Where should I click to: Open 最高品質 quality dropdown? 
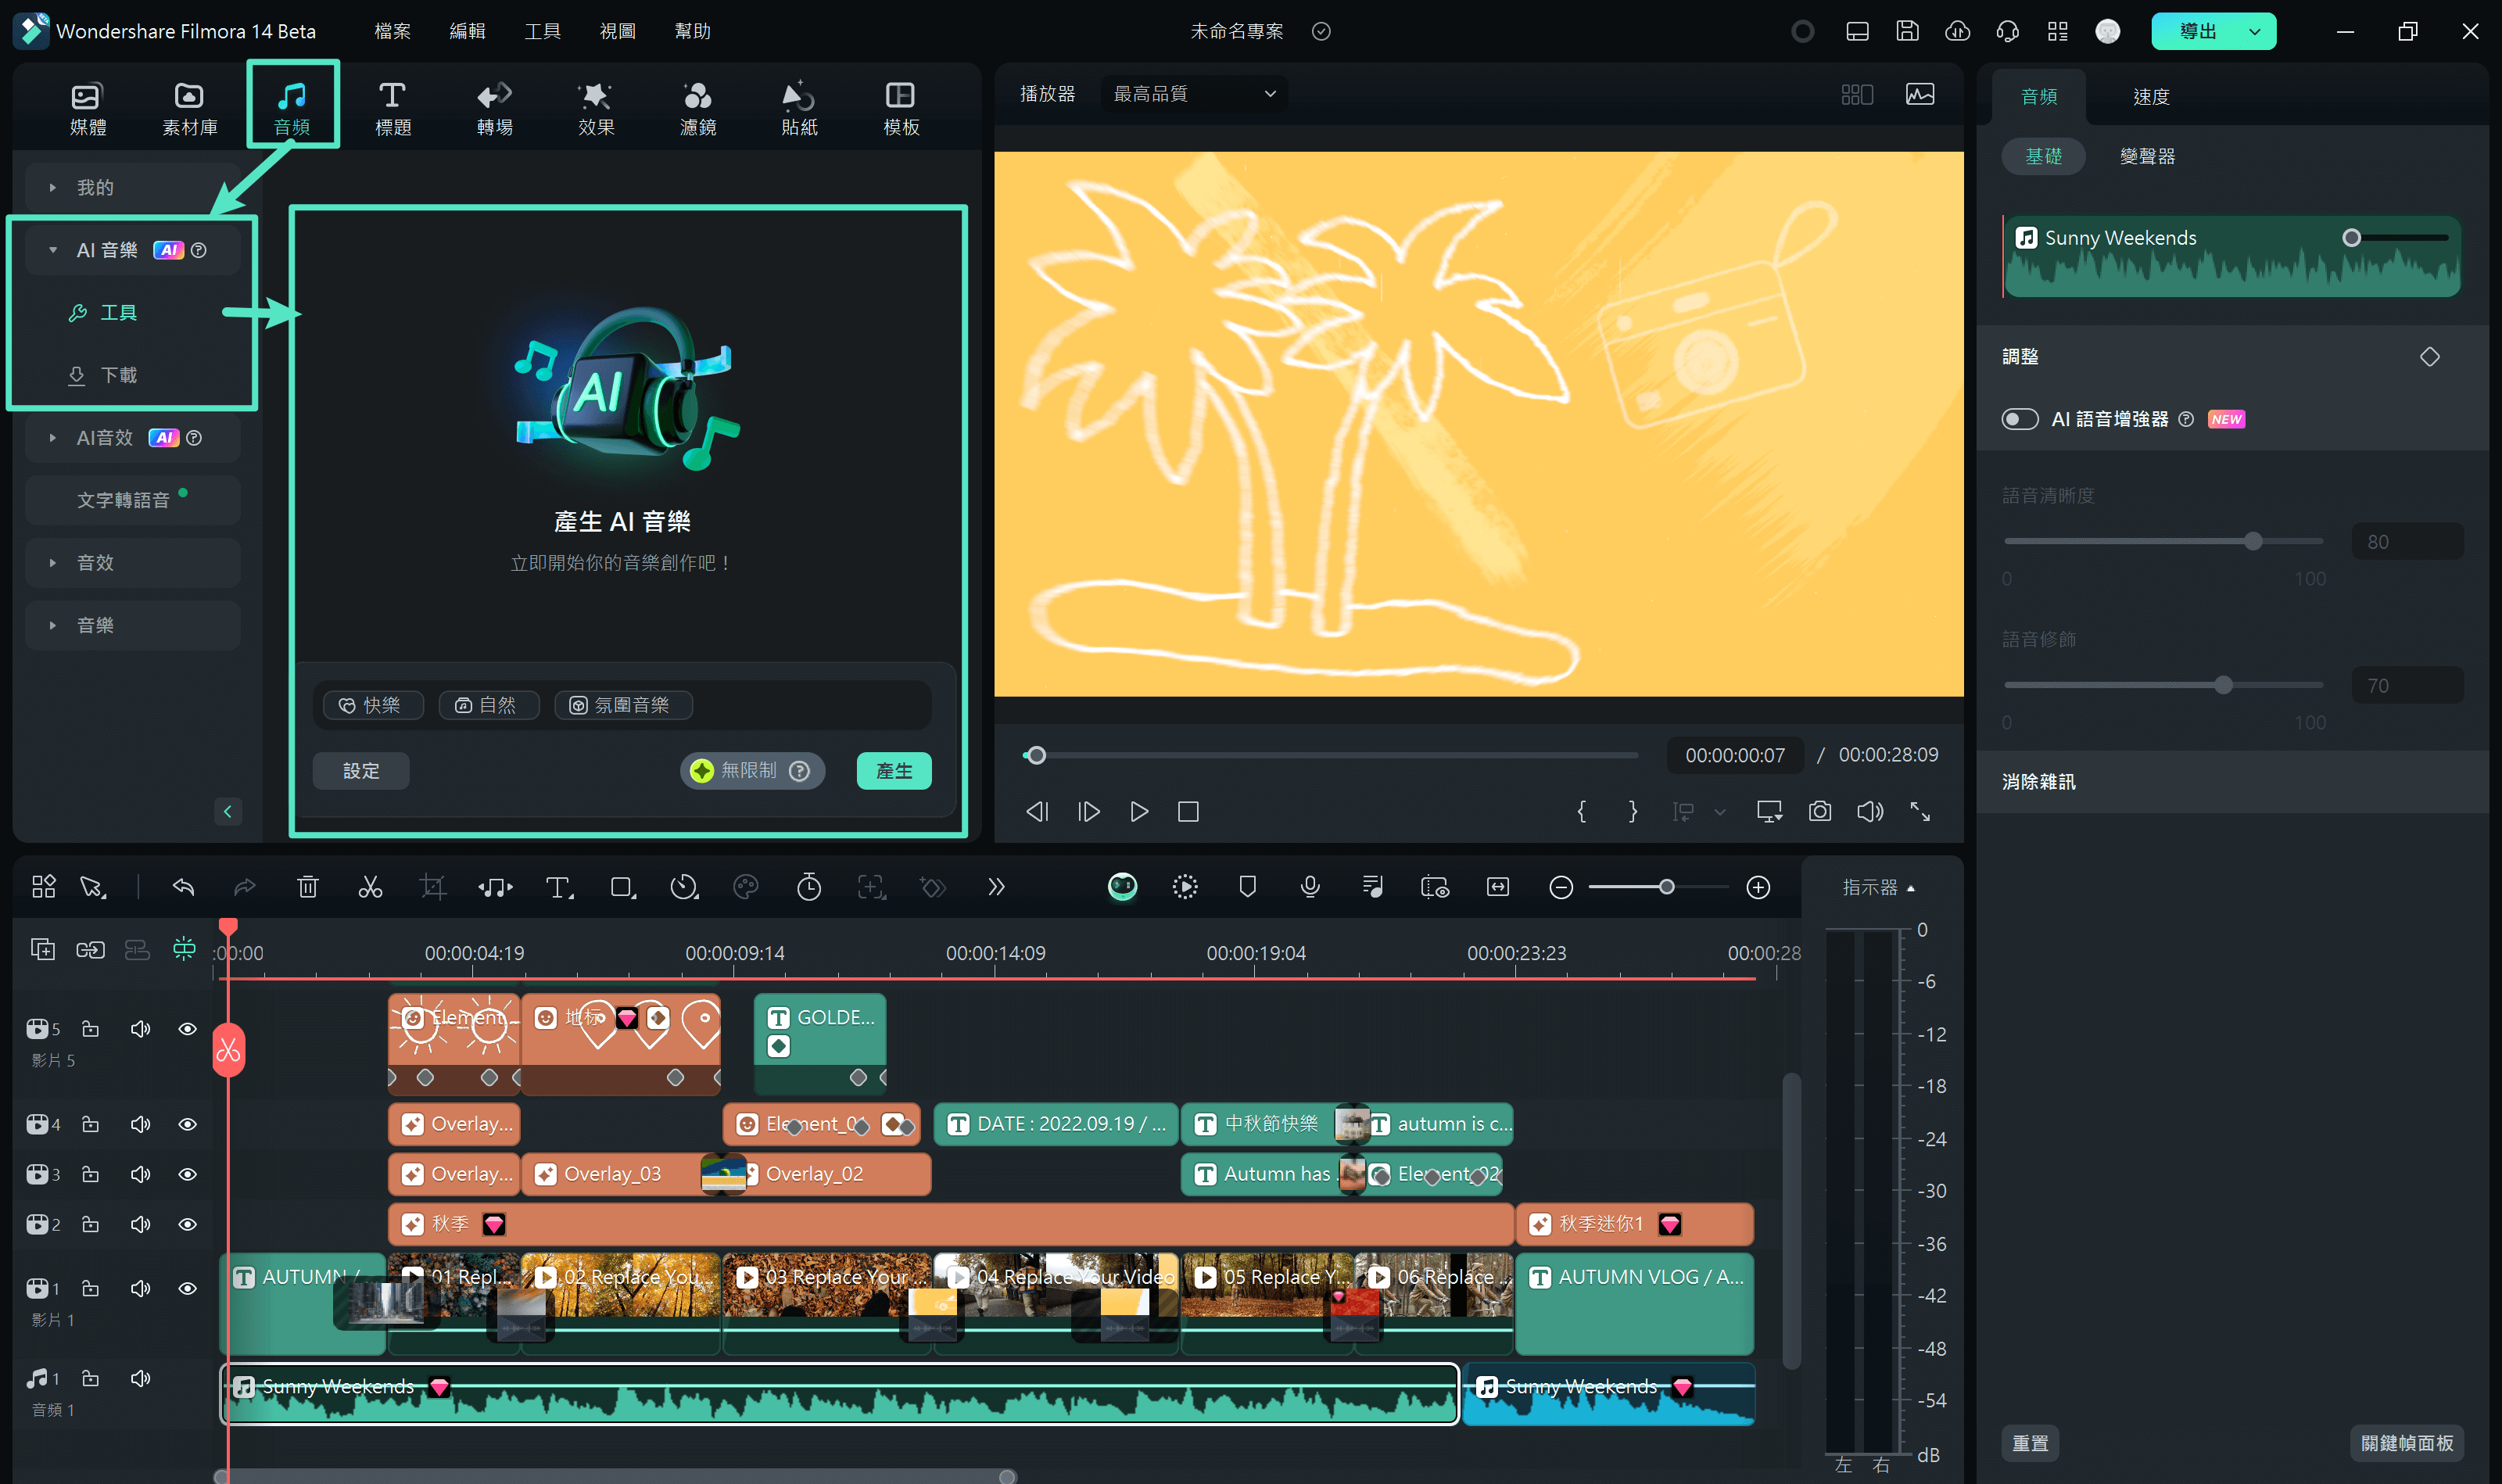click(x=1187, y=94)
